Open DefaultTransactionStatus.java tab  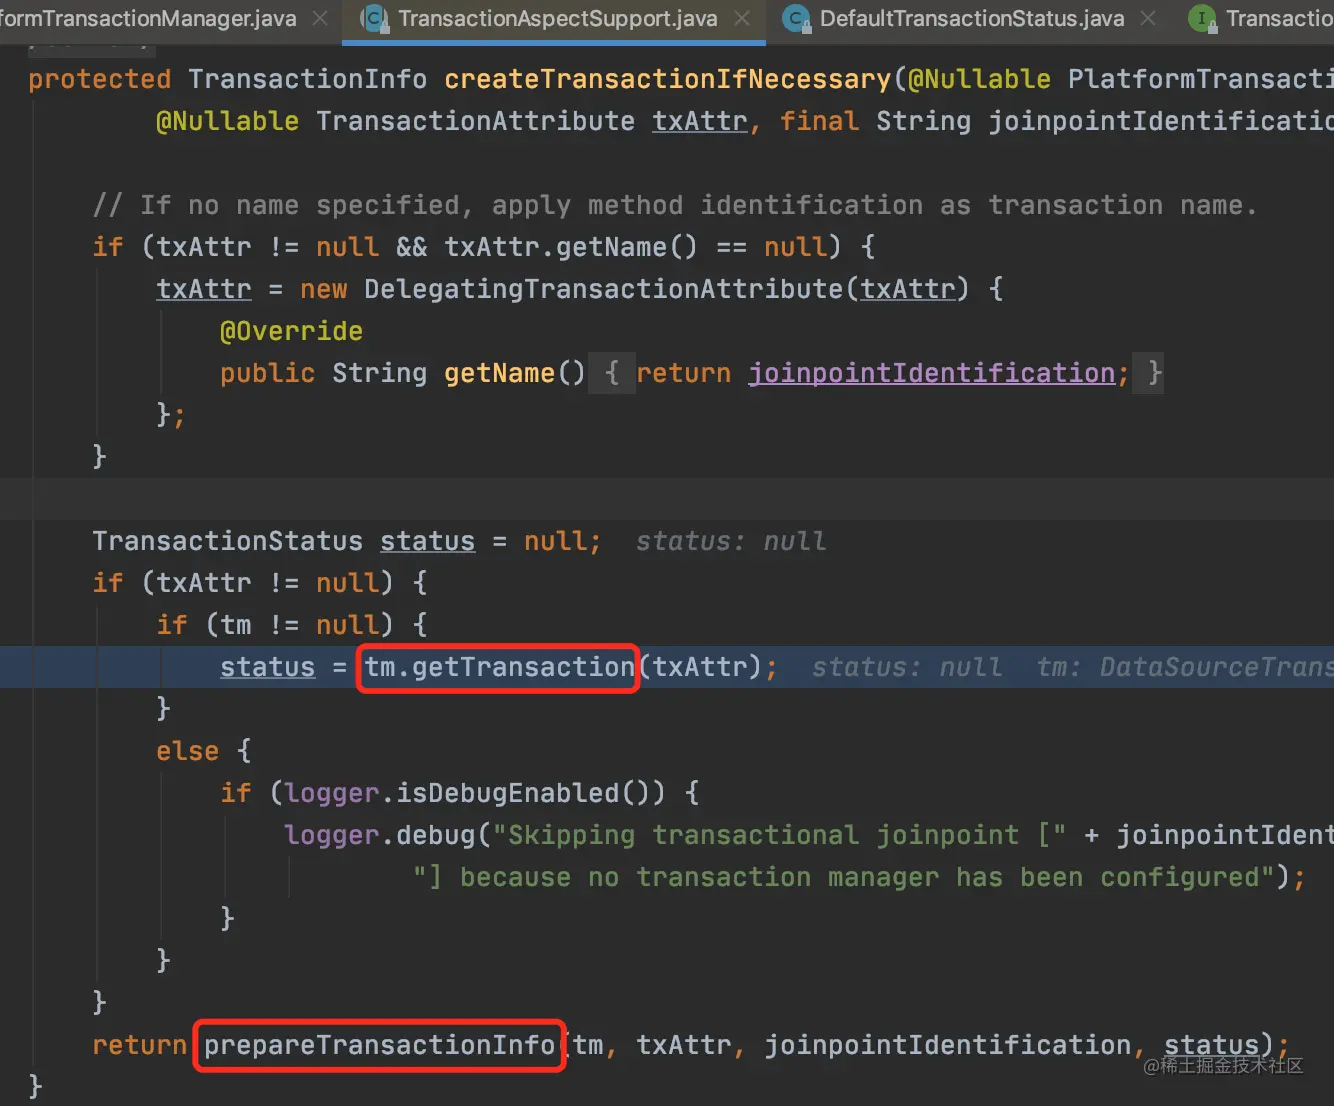[x=972, y=19]
